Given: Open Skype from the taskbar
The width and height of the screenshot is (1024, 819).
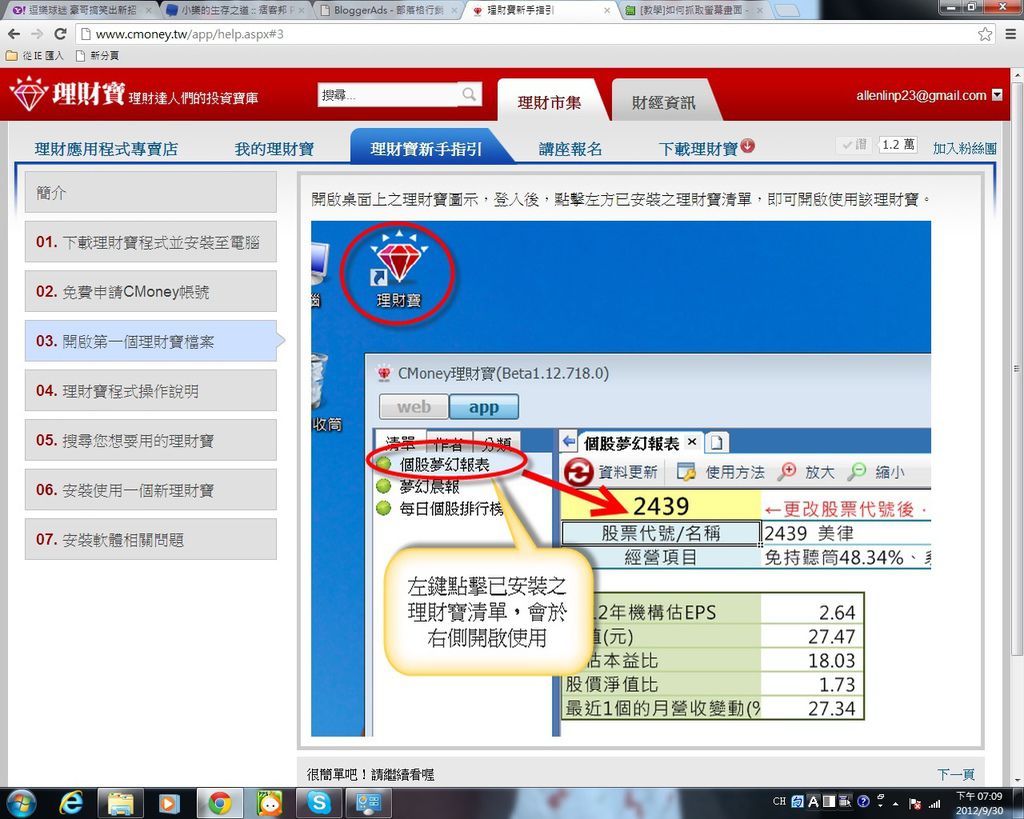Looking at the screenshot, I should (319, 803).
